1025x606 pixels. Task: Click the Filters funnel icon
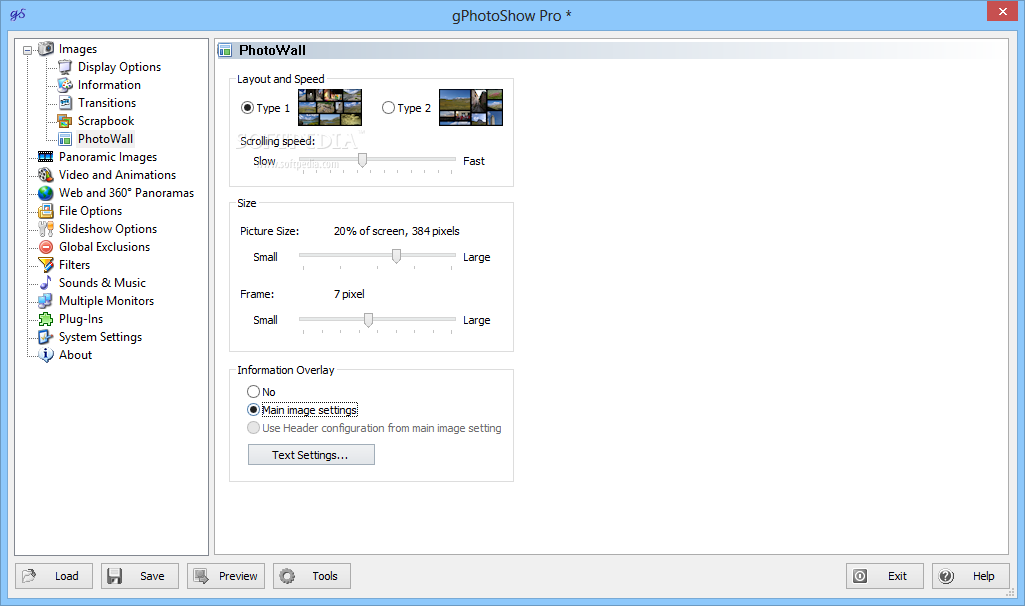click(46, 265)
